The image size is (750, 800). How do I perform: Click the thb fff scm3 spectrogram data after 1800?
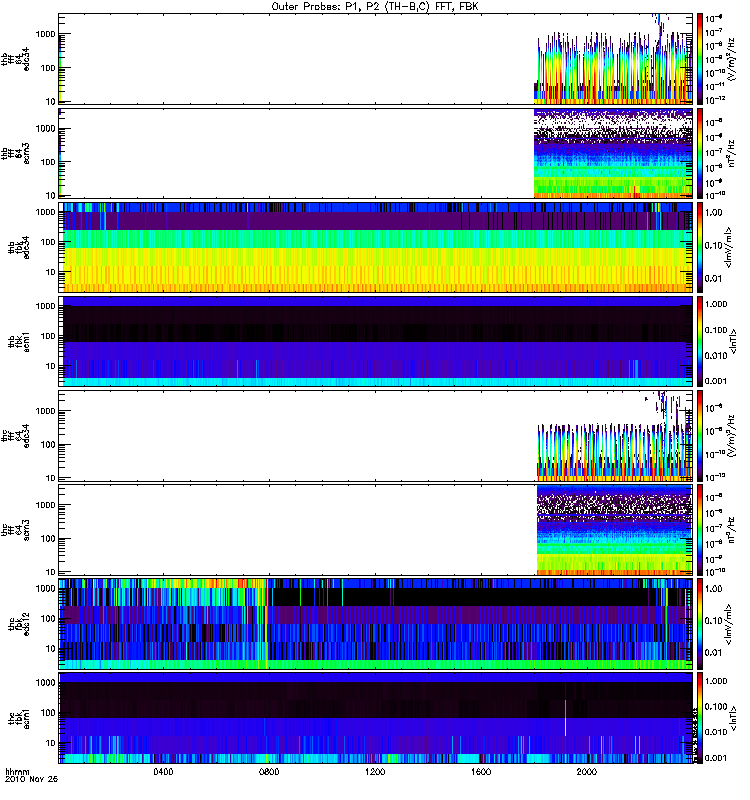(613, 153)
